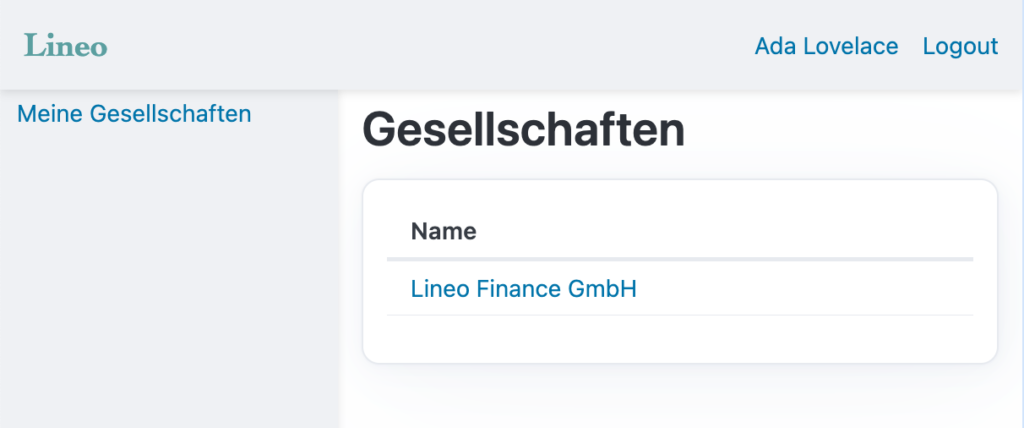The height and width of the screenshot is (428, 1024).
Task: Click the Name column header
Action: [x=443, y=232]
